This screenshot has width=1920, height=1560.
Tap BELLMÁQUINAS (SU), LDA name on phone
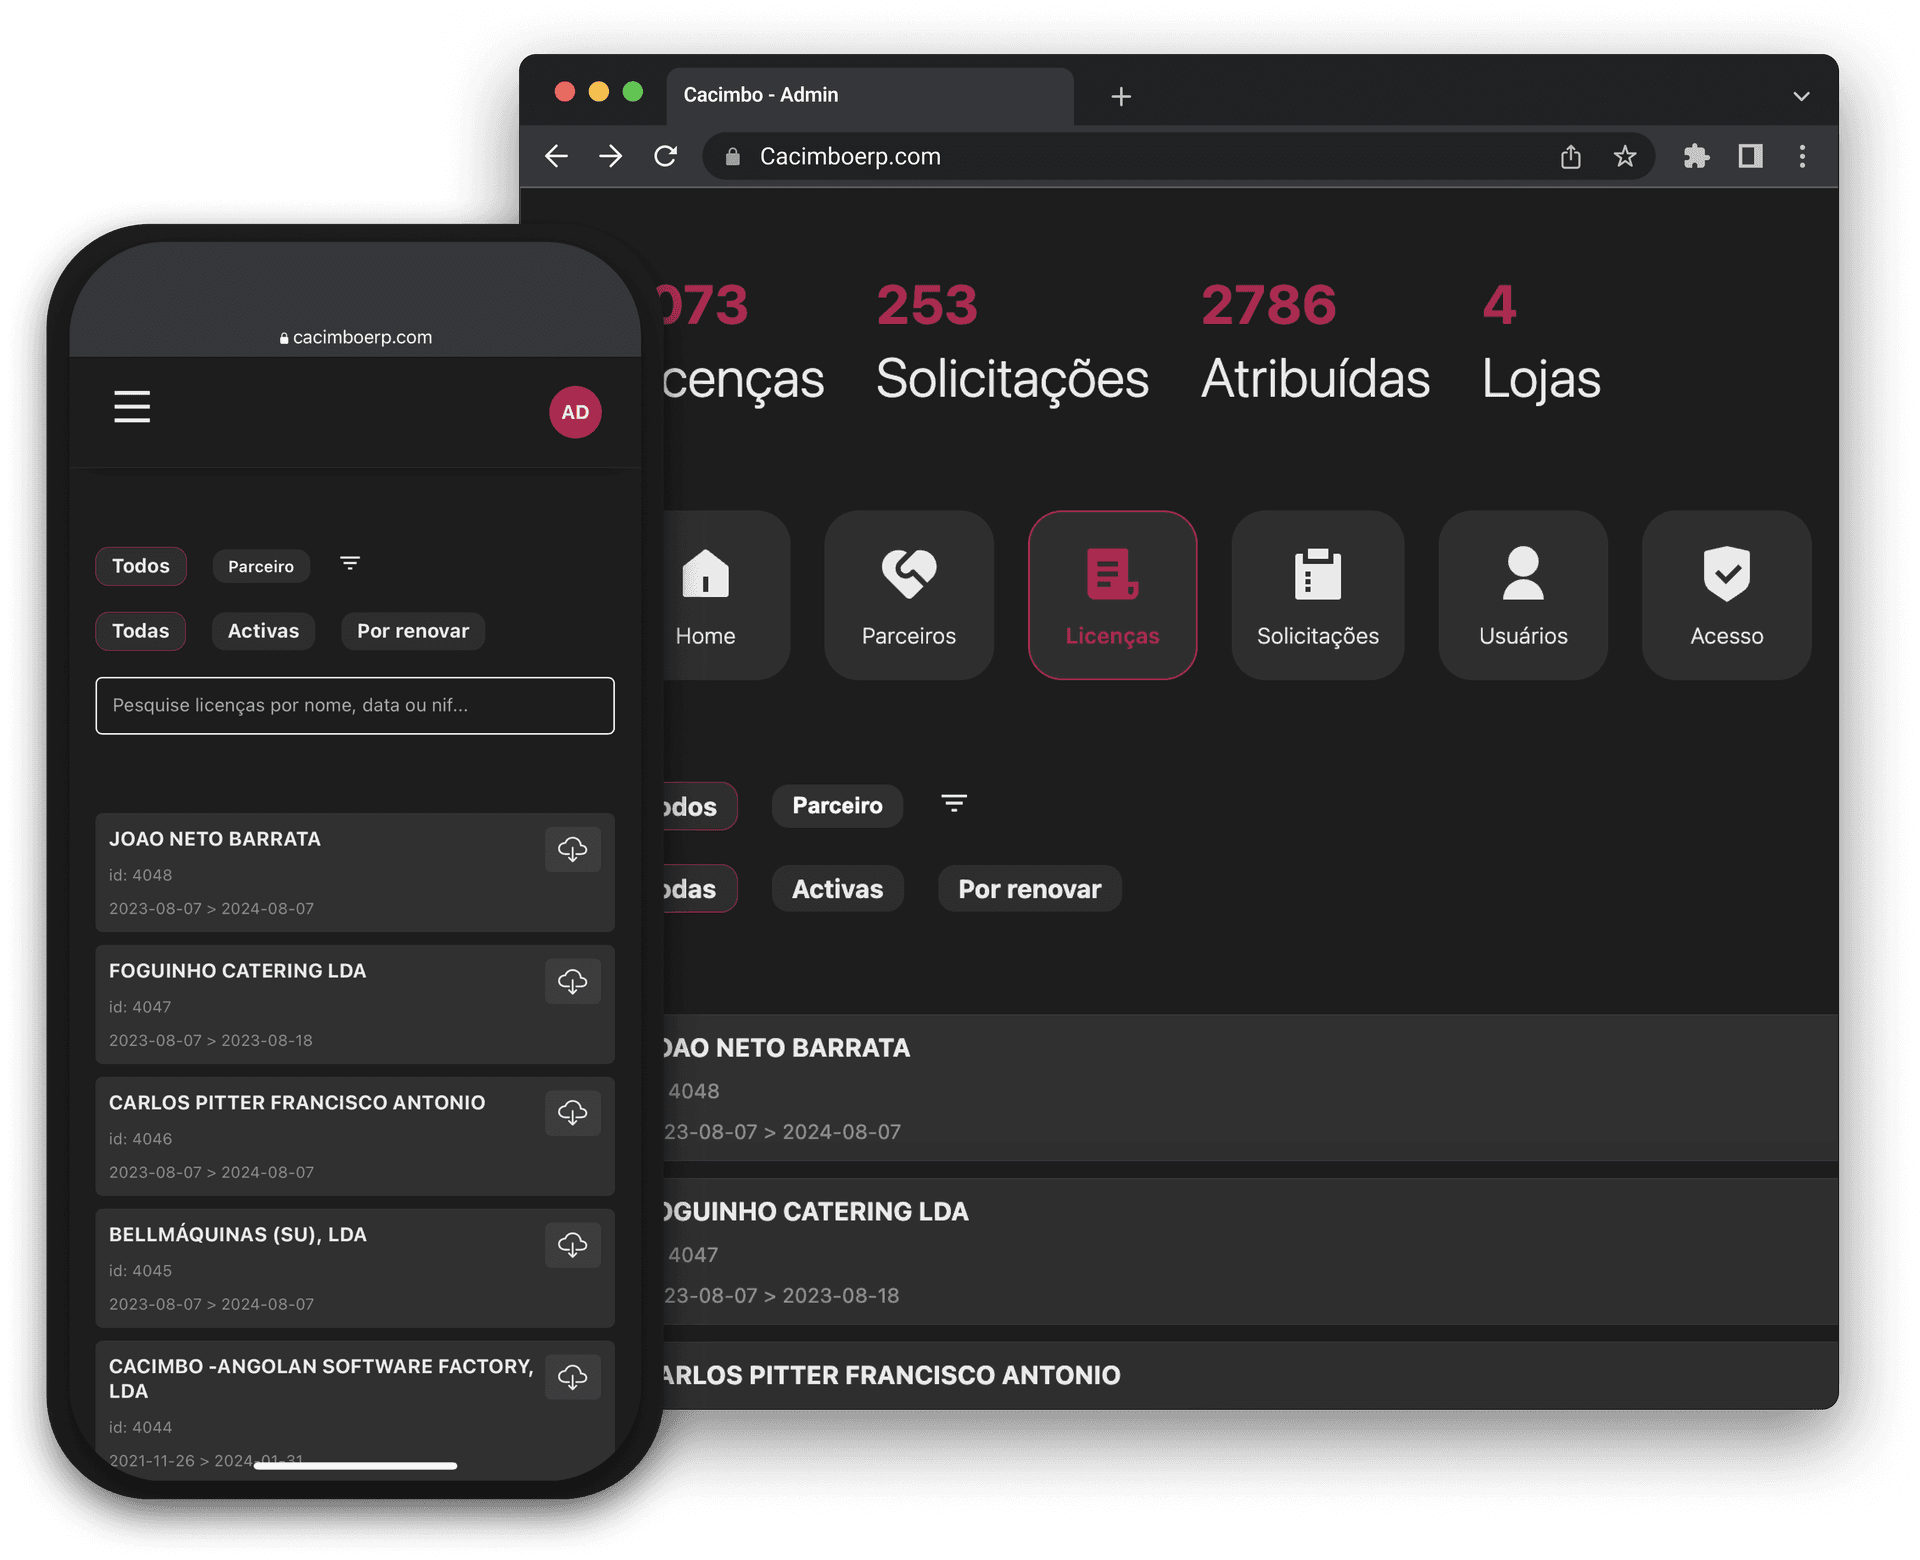[238, 1235]
